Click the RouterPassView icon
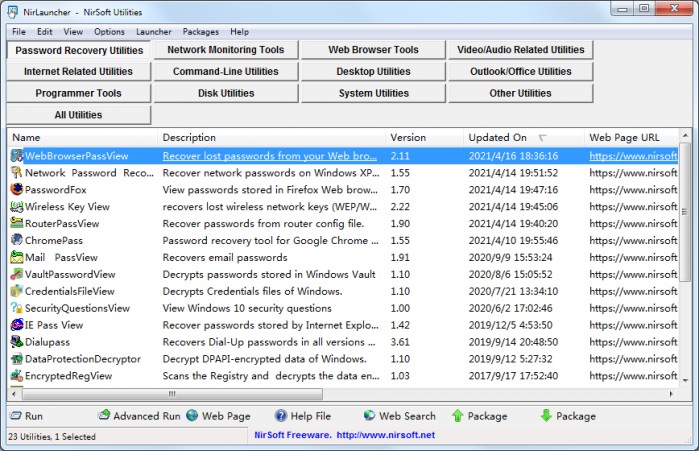 pos(16,223)
